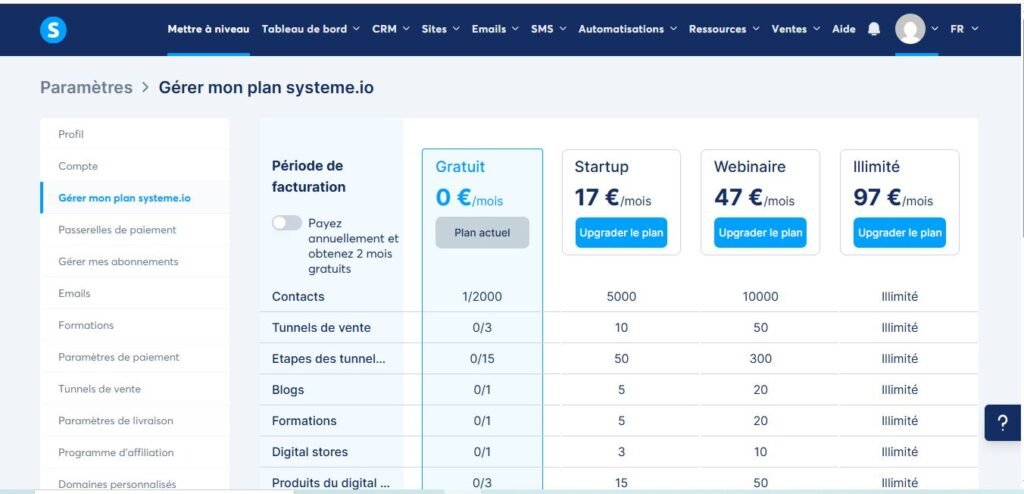Click Upgrader le plan for Startup
The width and height of the screenshot is (1024, 494).
tap(621, 233)
